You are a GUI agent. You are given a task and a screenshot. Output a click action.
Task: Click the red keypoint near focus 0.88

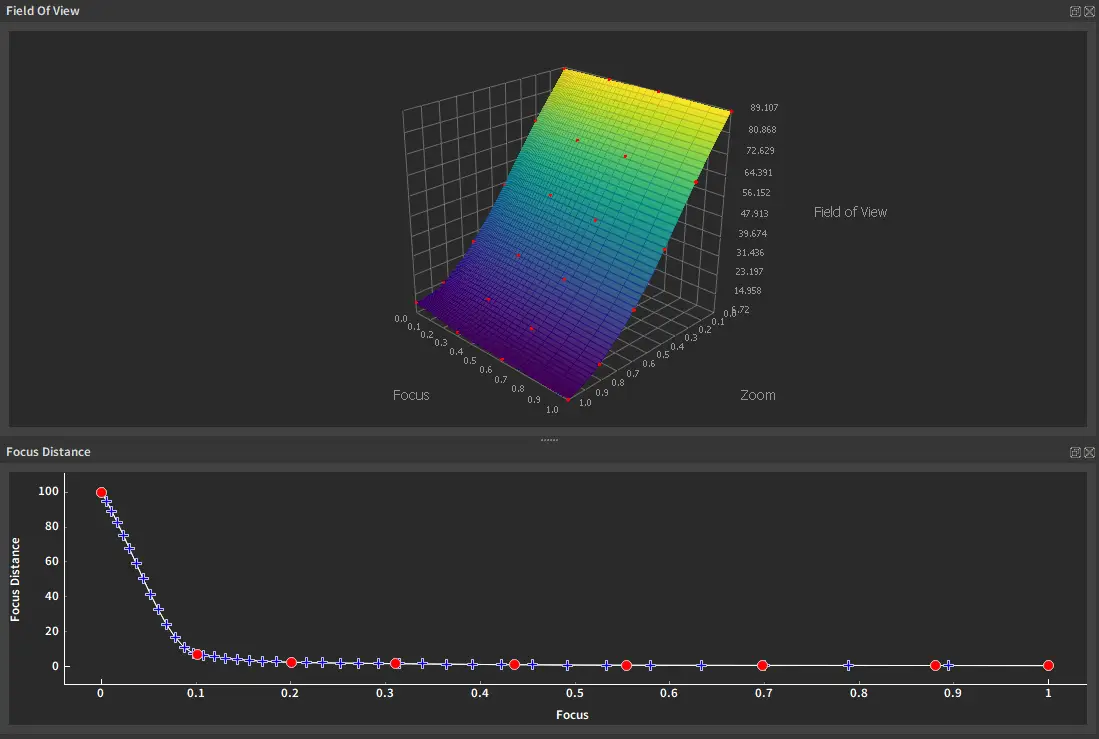[935, 665]
